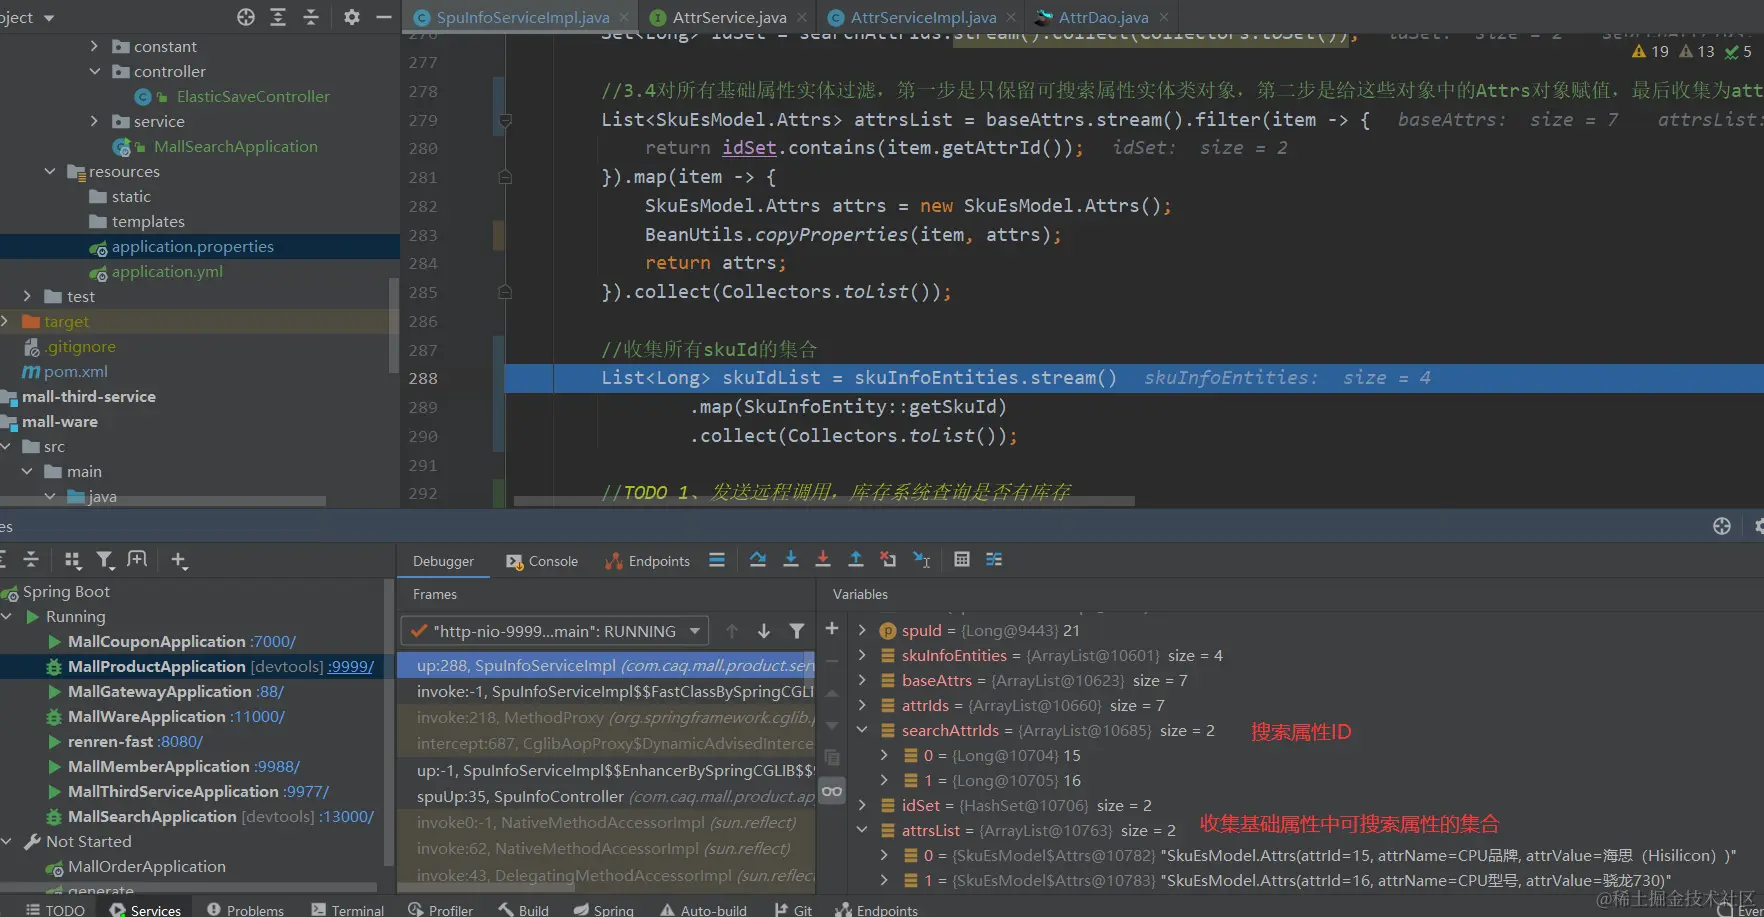Click the locate/select opened file icon in Project panel
1764x917 pixels.
(x=246, y=17)
